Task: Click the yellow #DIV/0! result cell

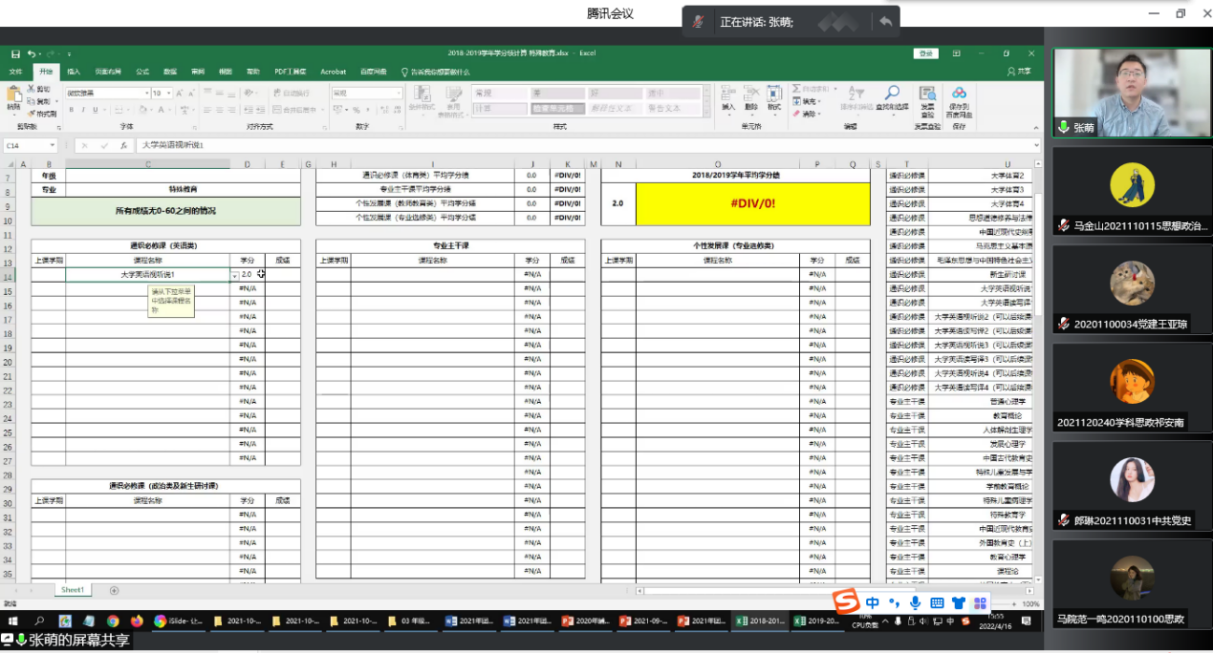Action: pyautogui.click(x=753, y=203)
